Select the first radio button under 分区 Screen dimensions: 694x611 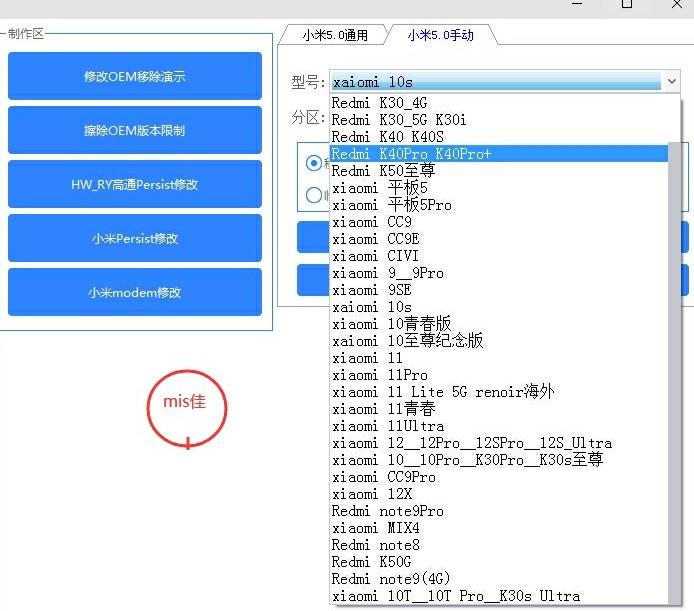point(315,163)
